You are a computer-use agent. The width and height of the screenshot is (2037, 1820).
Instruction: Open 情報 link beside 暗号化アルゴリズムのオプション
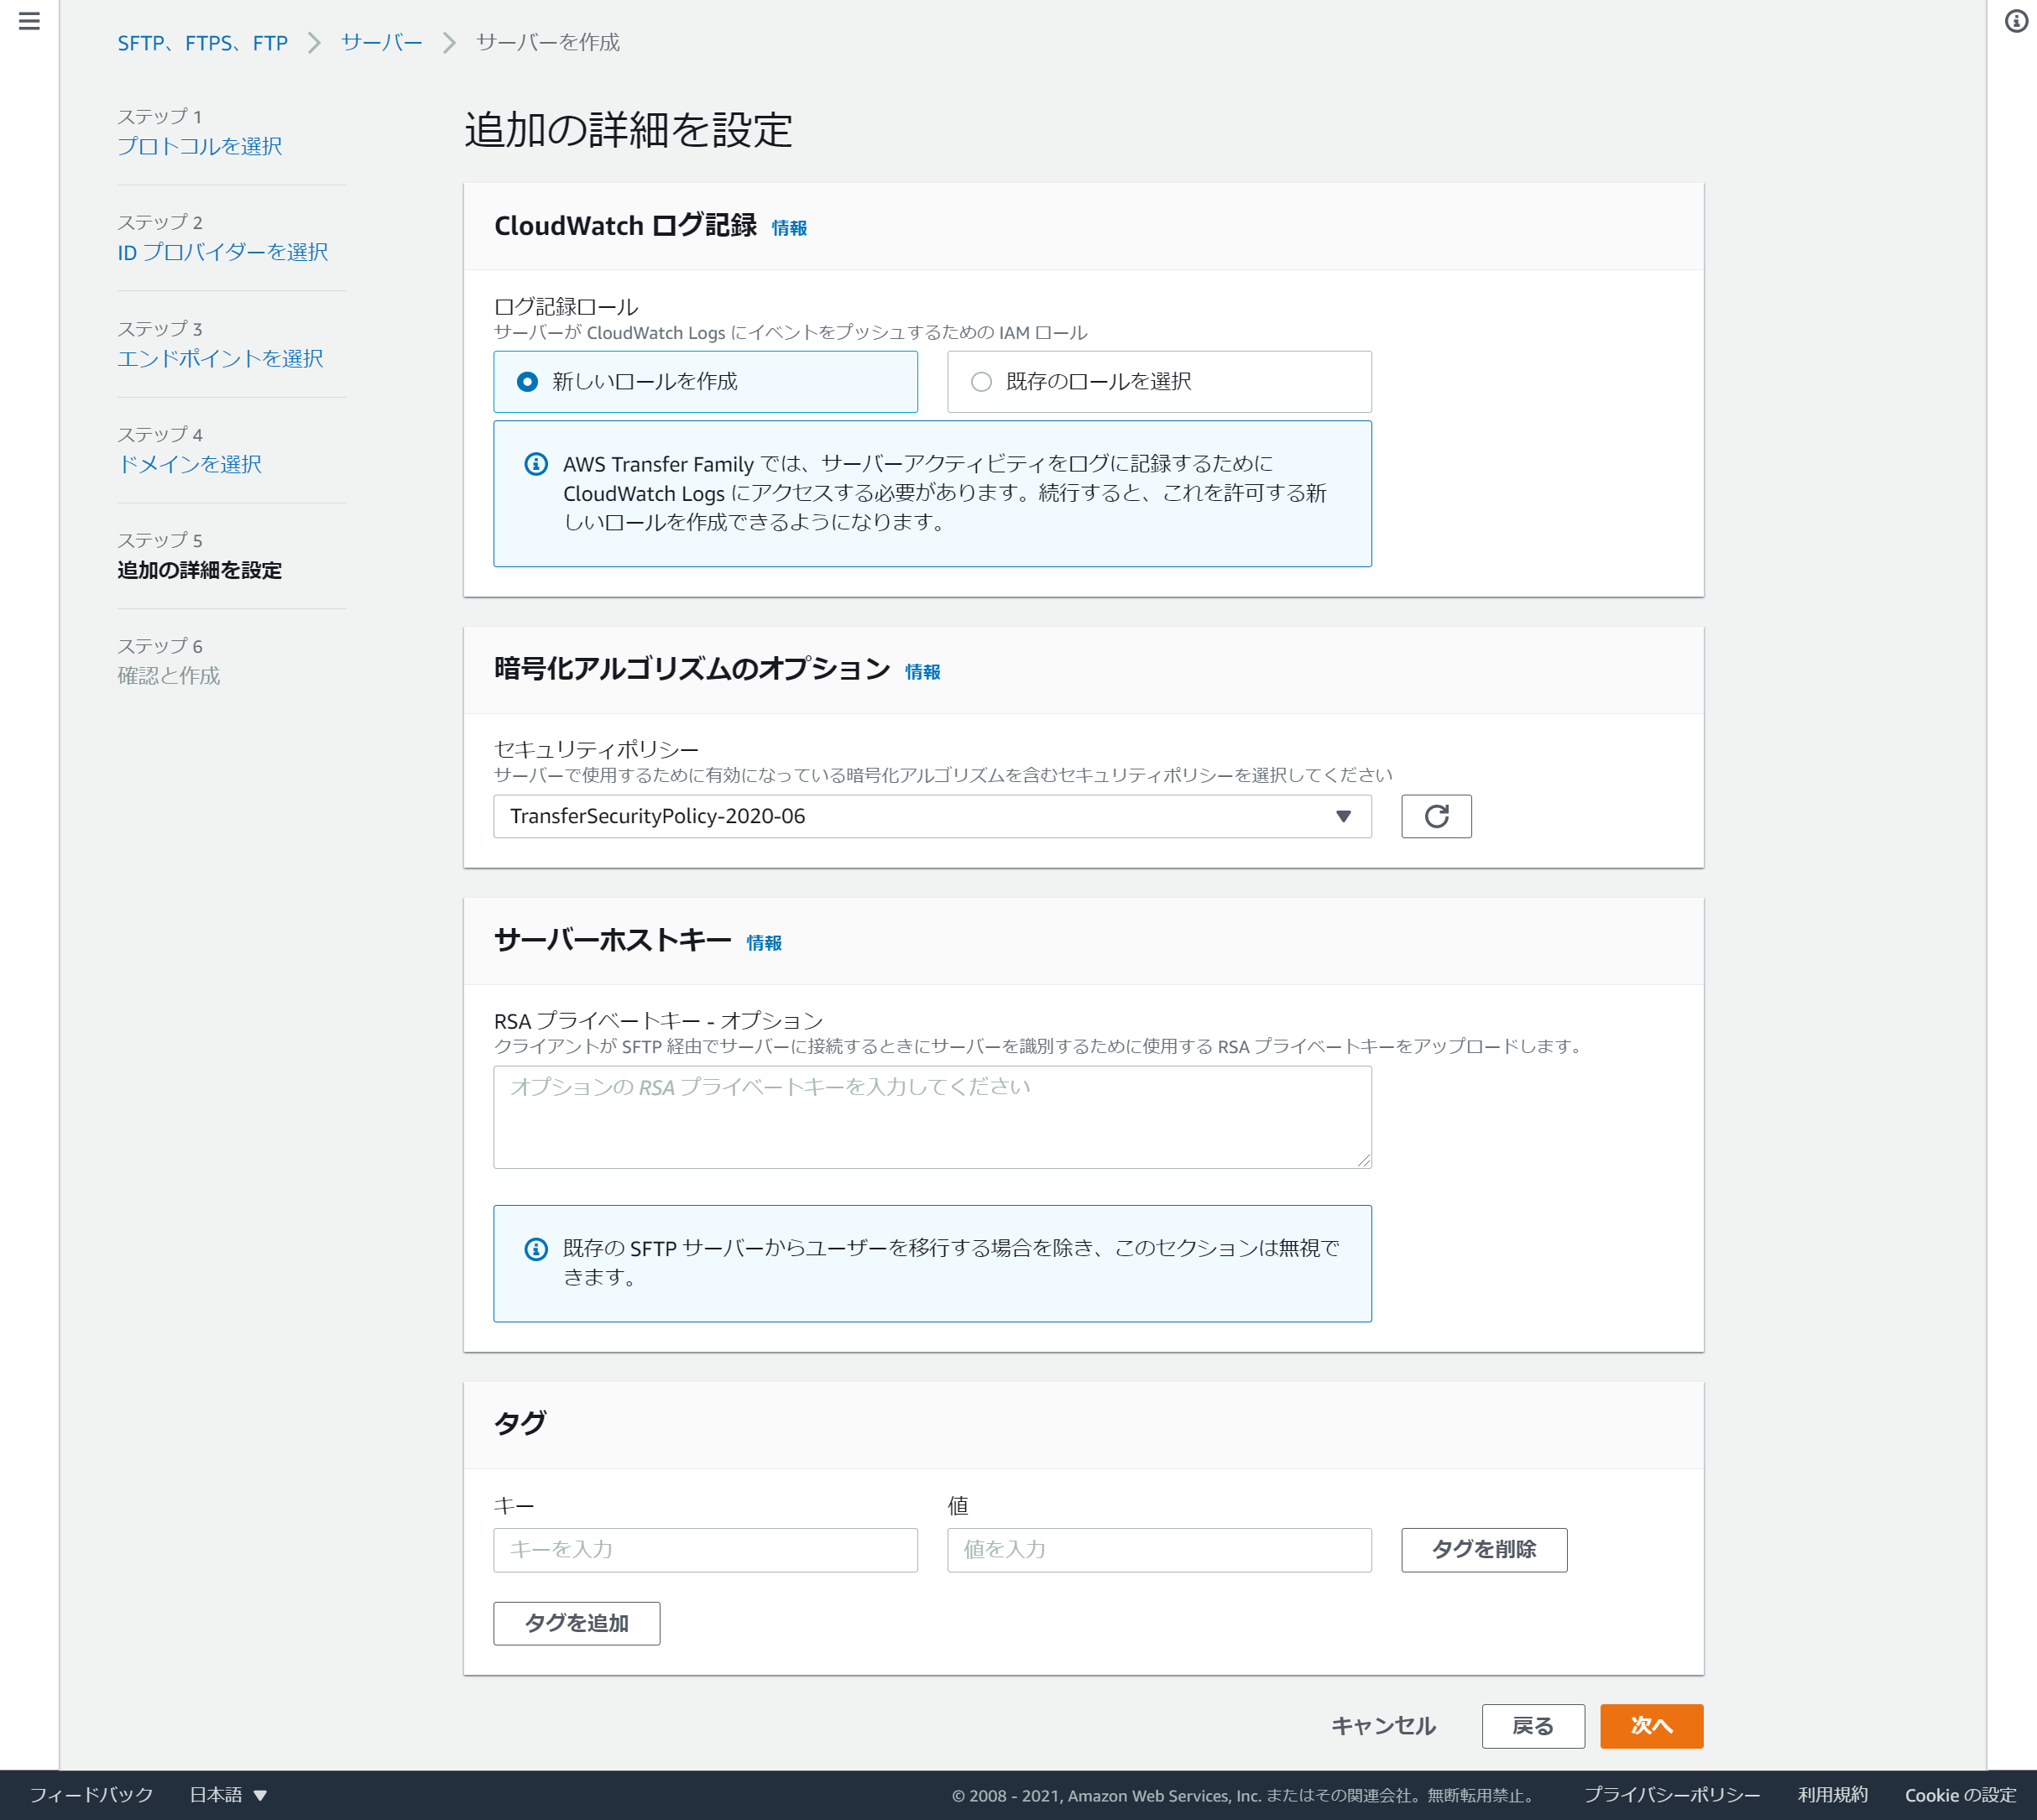921,672
